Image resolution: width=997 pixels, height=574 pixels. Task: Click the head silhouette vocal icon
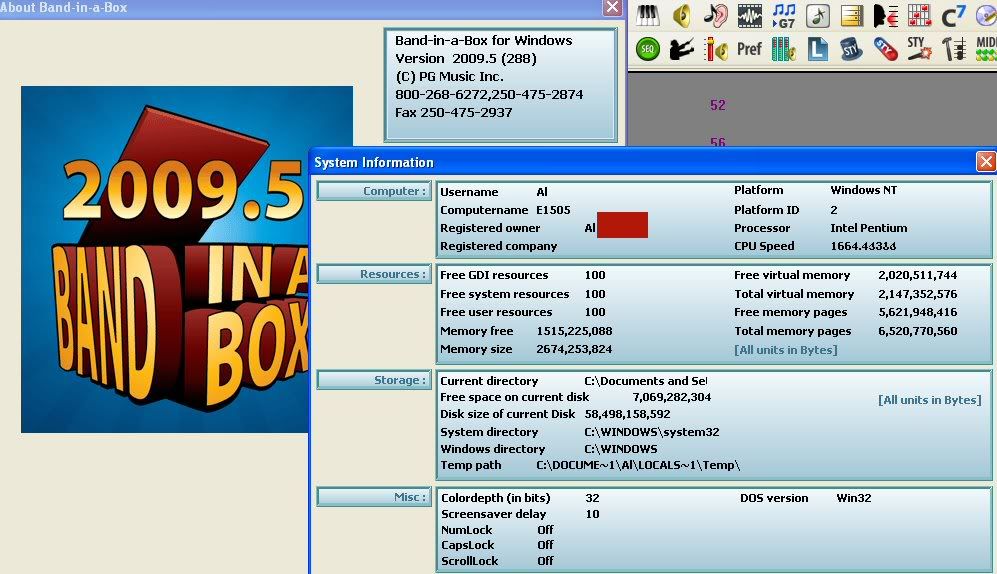(885, 15)
